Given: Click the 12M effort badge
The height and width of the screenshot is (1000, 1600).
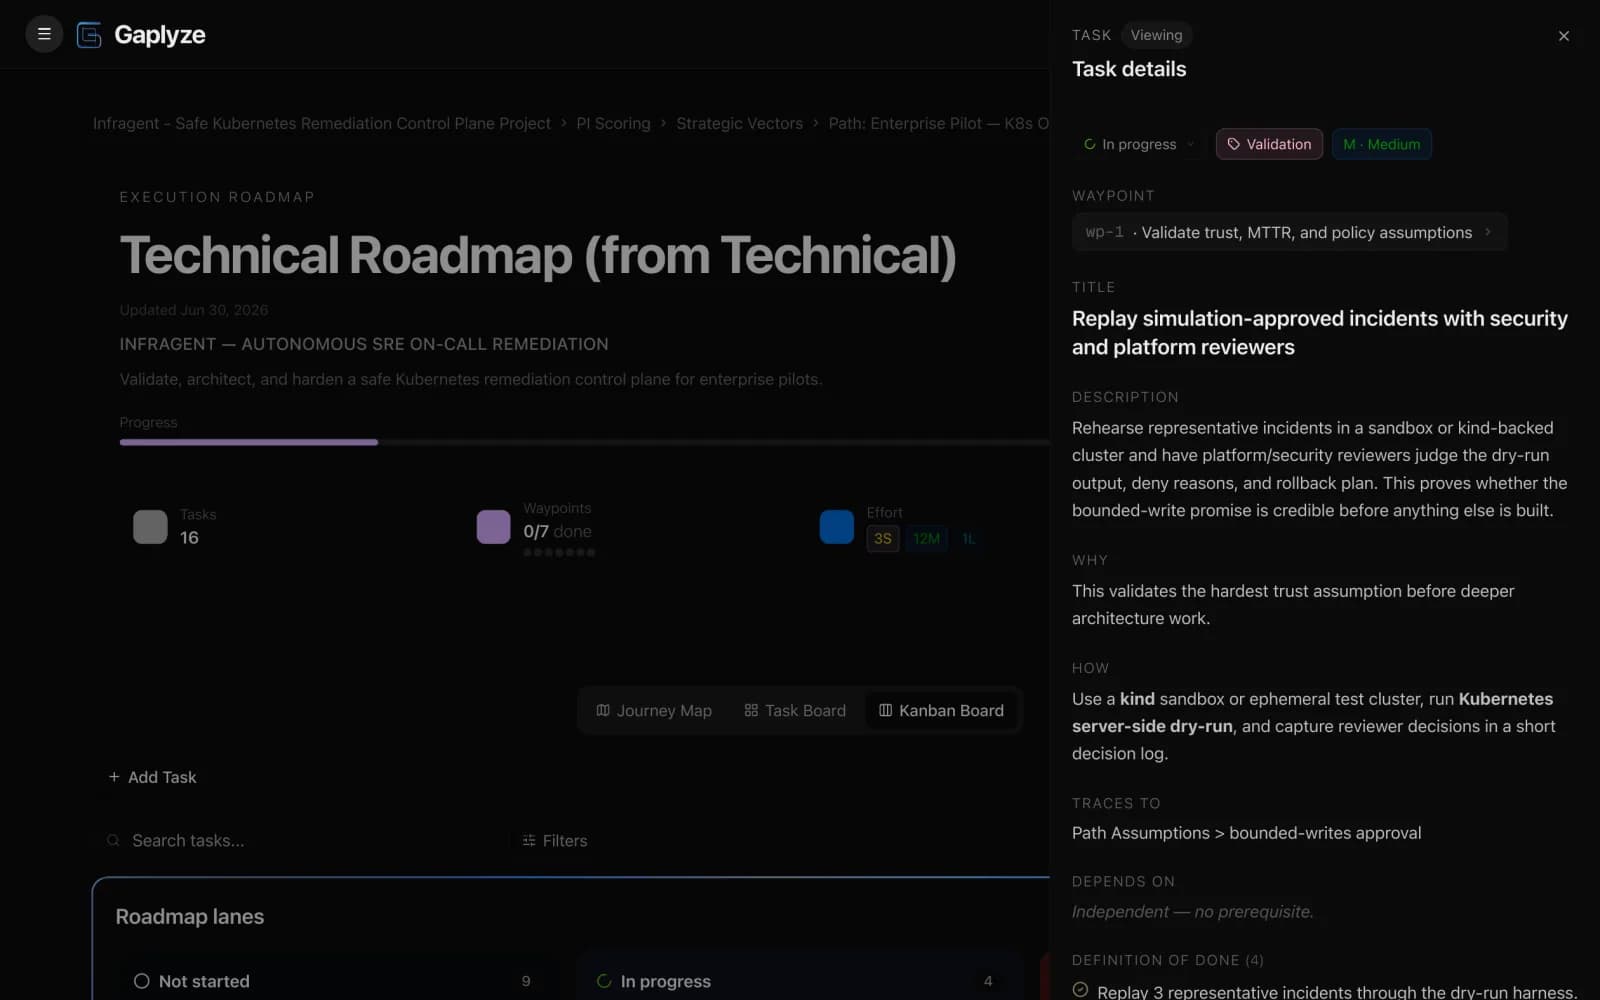Looking at the screenshot, I should pyautogui.click(x=926, y=539).
